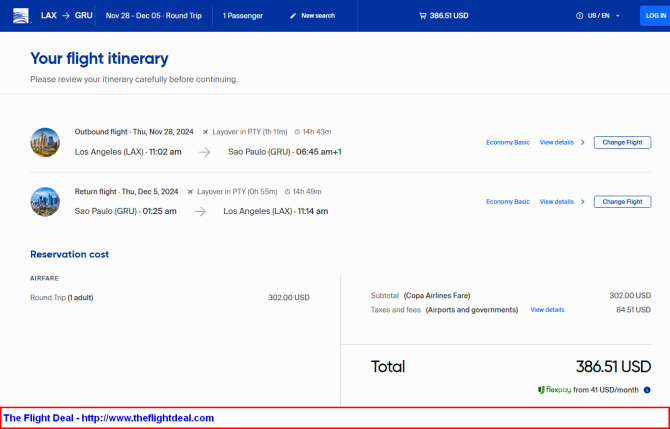670x429 pixels.
Task: Click 'Return flight - Thu, Dec 5, 2024' text
Action: click(x=126, y=192)
